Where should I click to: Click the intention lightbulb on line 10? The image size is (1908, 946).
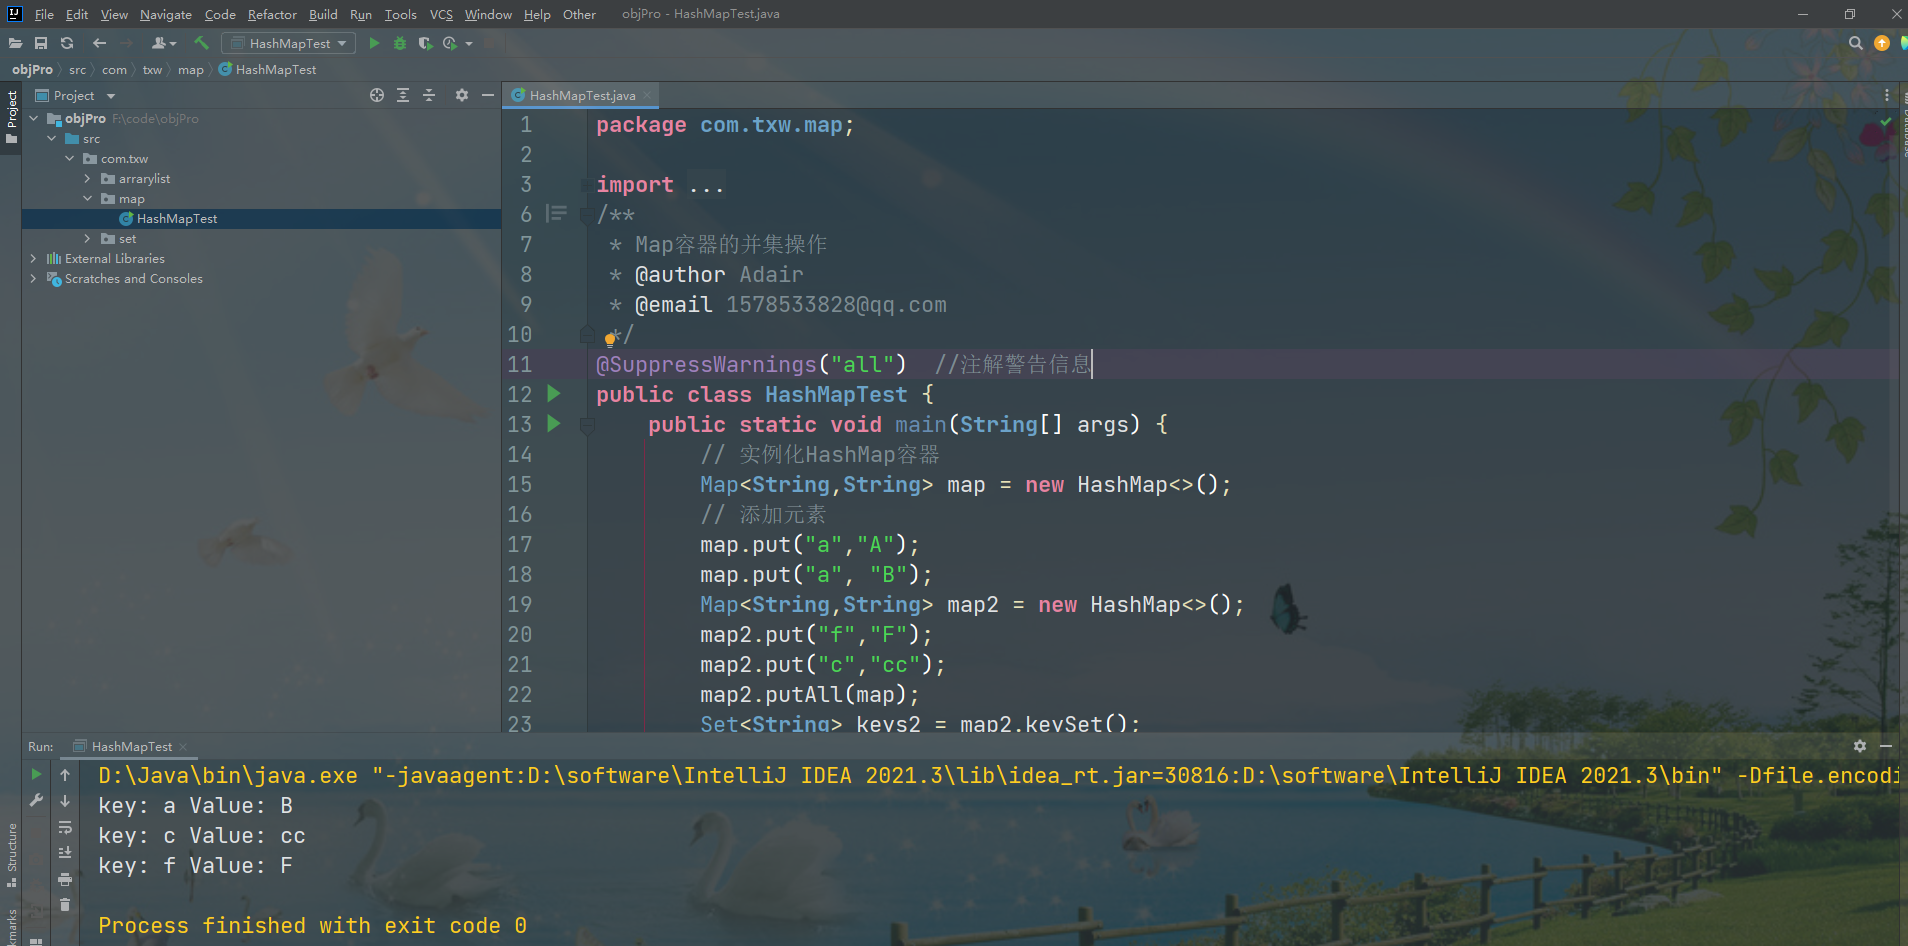[x=610, y=339]
